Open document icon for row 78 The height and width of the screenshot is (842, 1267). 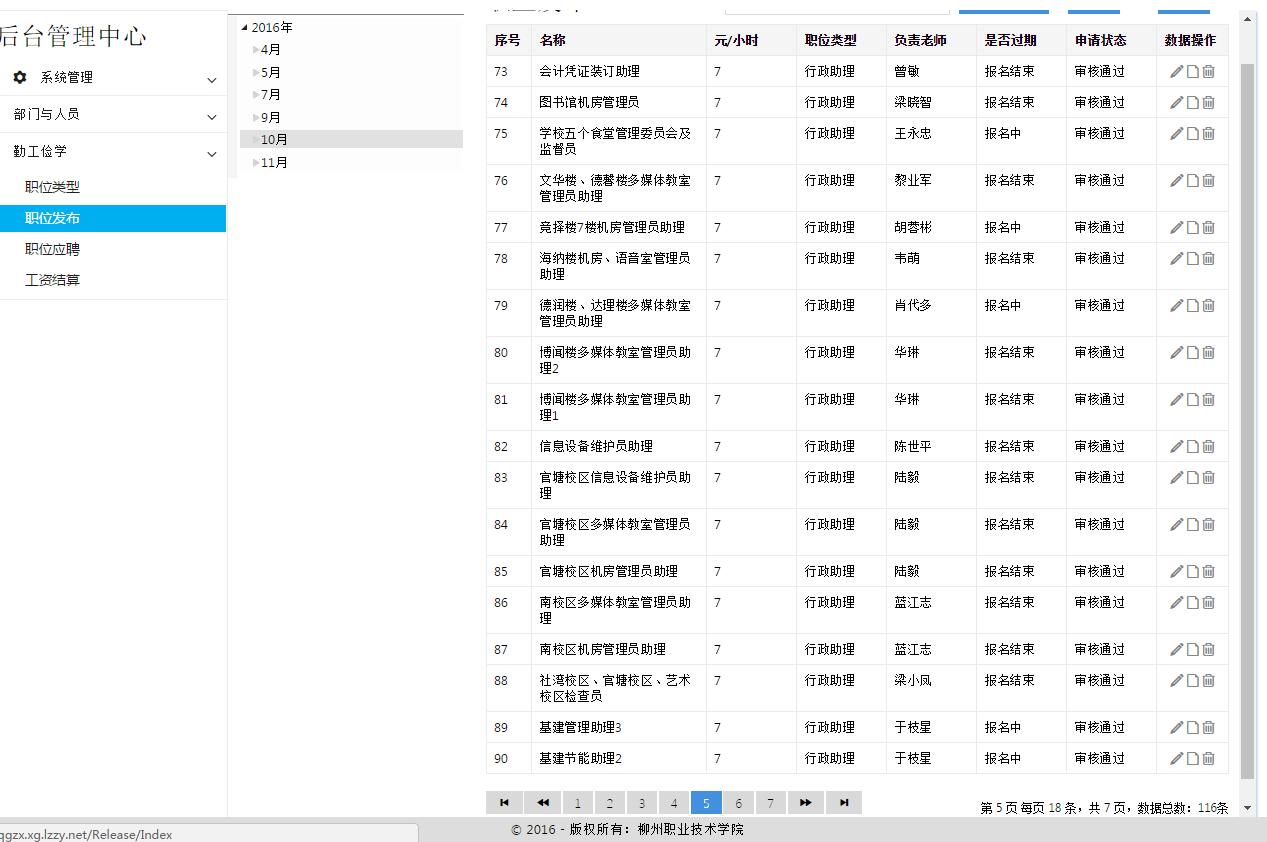click(x=1192, y=258)
